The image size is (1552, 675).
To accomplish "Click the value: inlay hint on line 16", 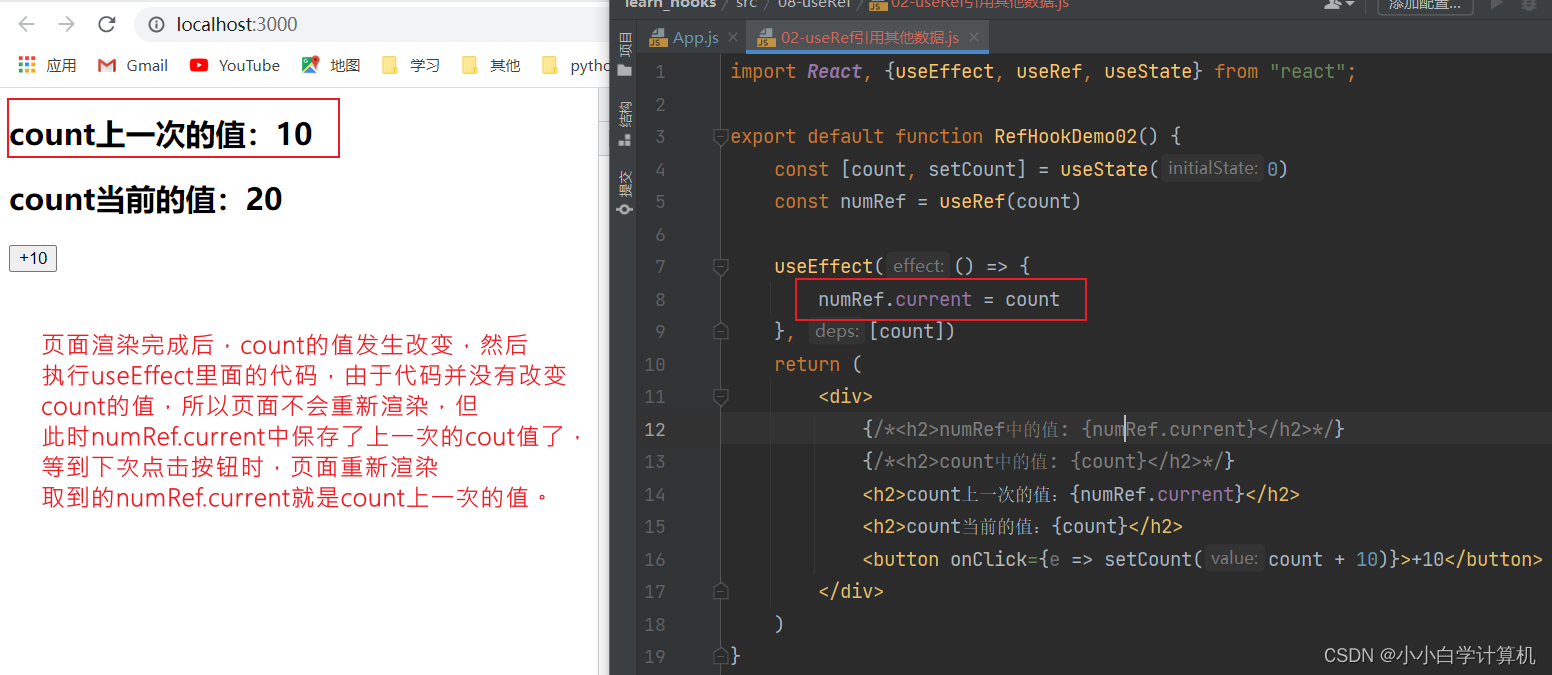I will (x=1234, y=559).
